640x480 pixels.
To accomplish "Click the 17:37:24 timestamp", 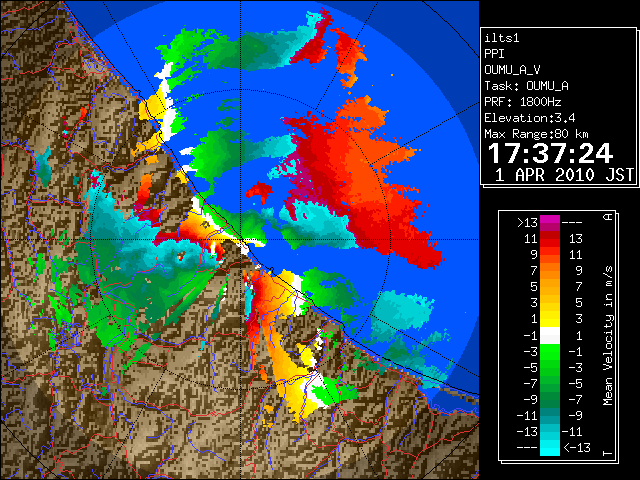I will coord(550,153).
